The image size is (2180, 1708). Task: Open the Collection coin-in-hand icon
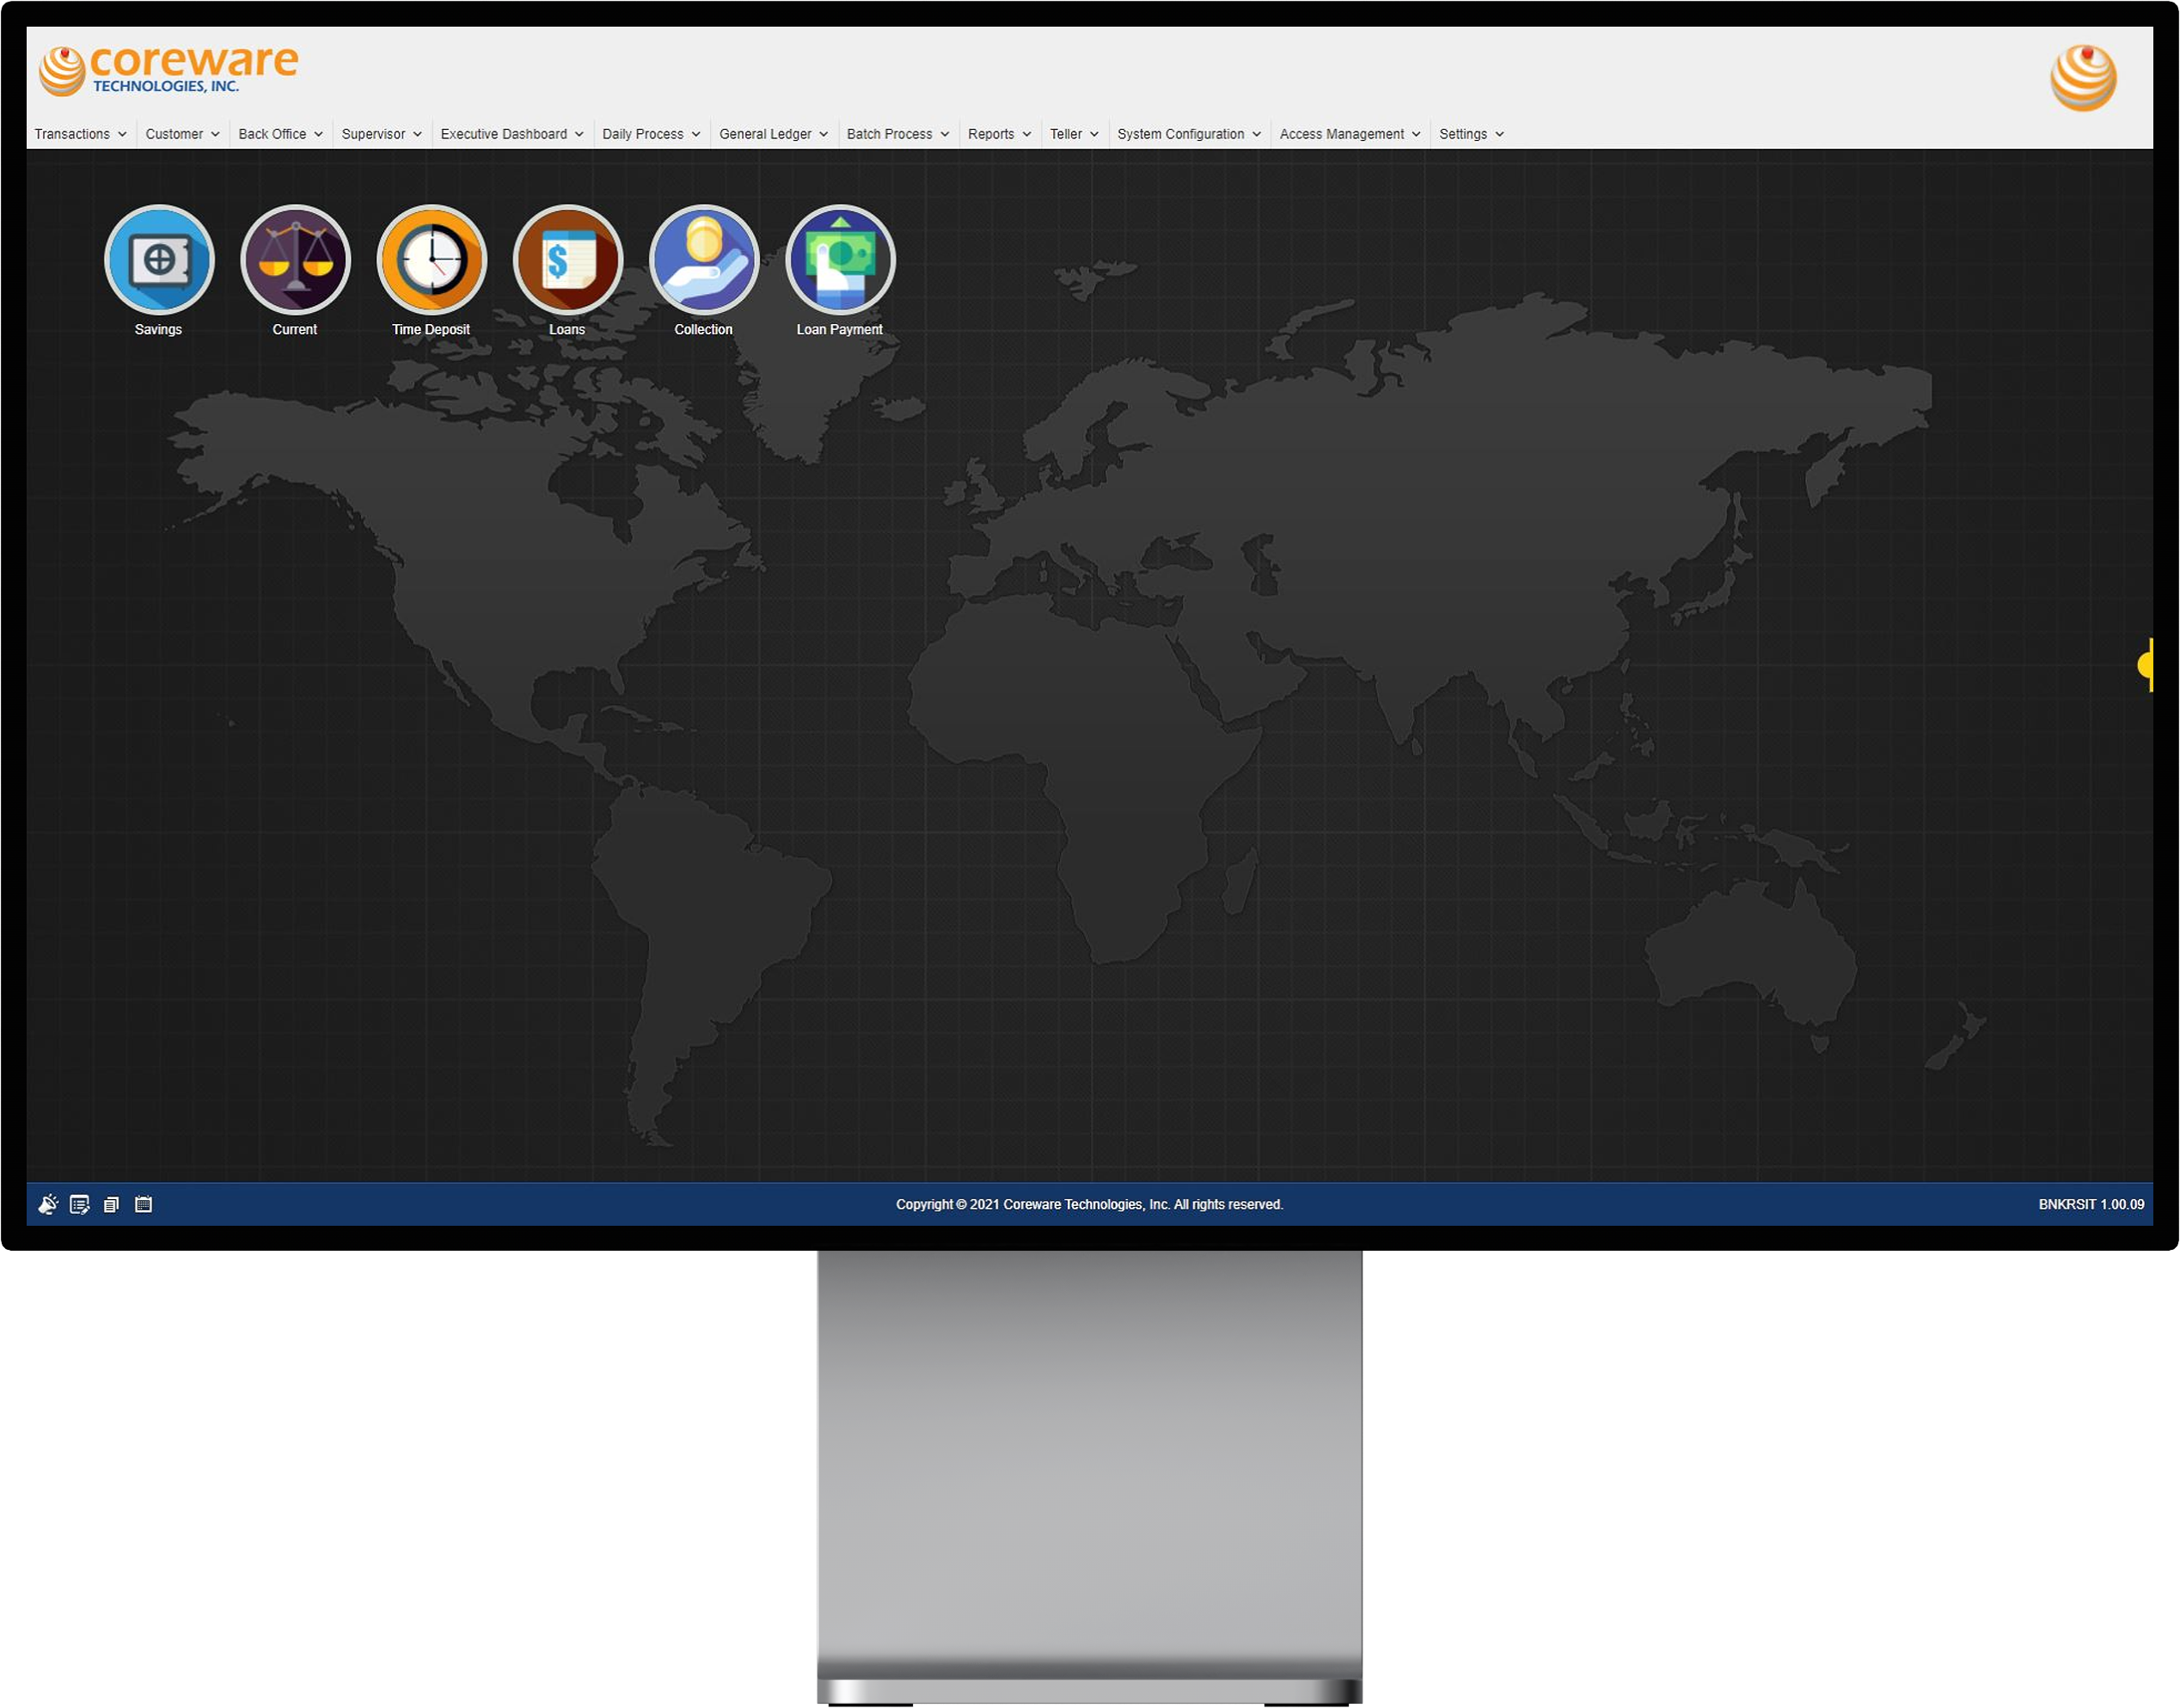tap(703, 260)
